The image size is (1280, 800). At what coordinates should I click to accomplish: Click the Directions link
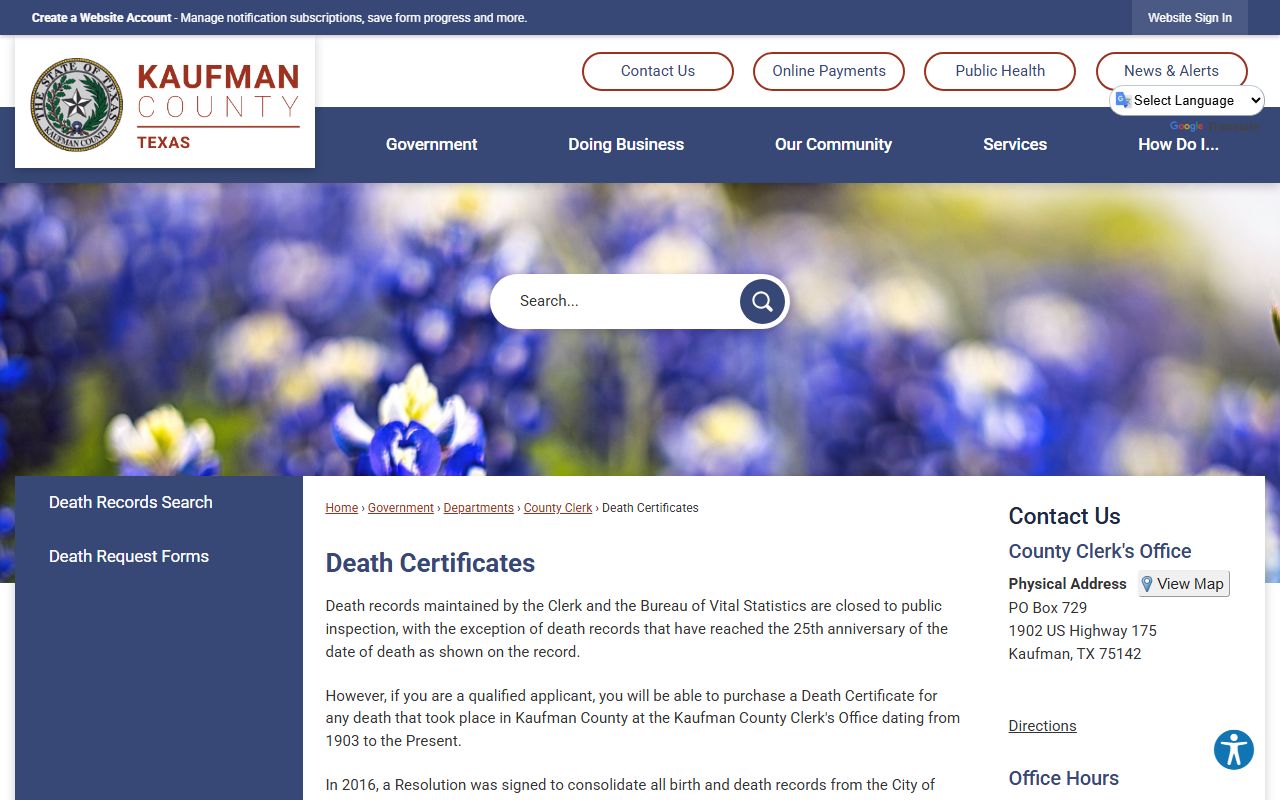tap(1042, 726)
